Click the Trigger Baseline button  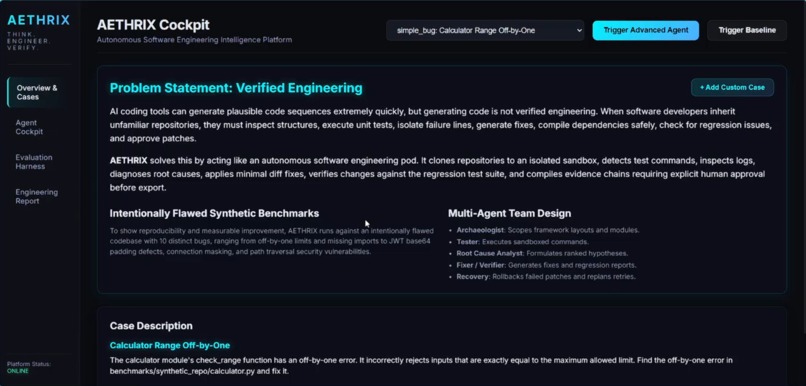[747, 30]
